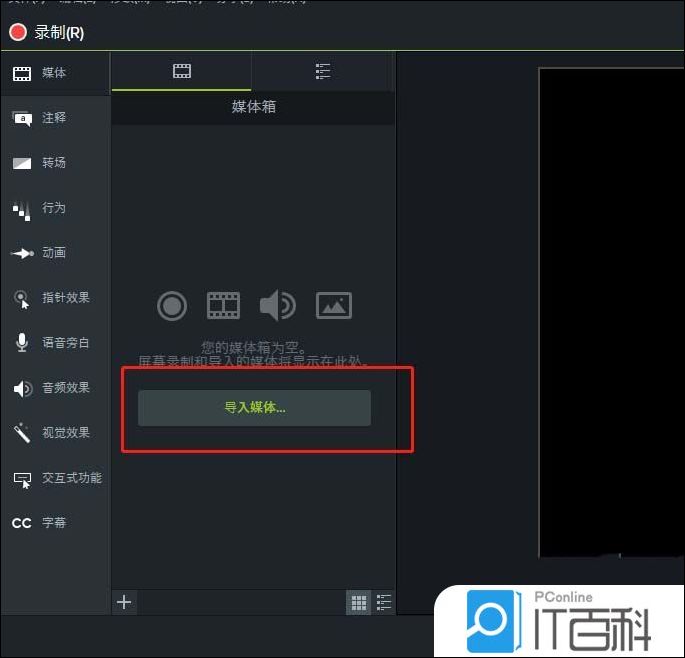Open the 指针效果 cursor effects tab
This screenshot has width=685, height=658.
pyautogui.click(x=55, y=298)
